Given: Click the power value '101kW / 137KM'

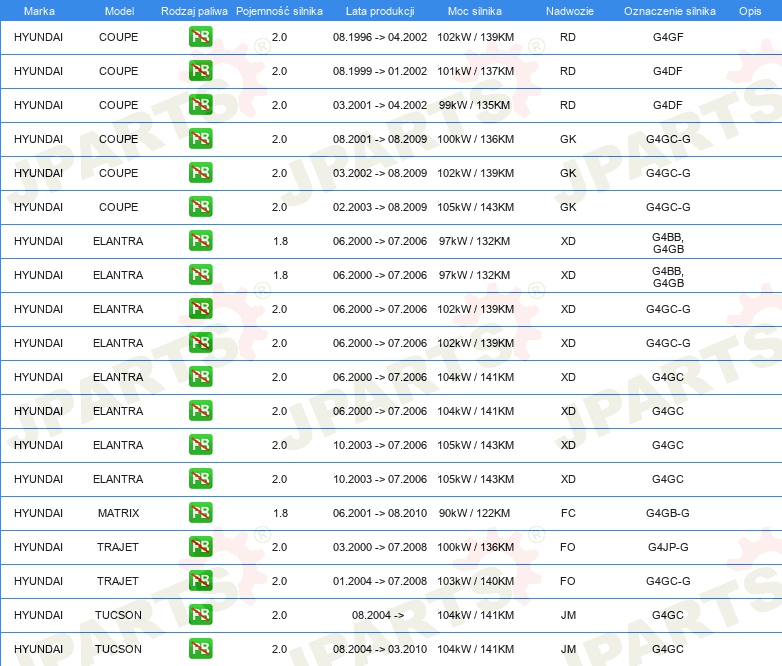Looking at the screenshot, I should point(476,71).
